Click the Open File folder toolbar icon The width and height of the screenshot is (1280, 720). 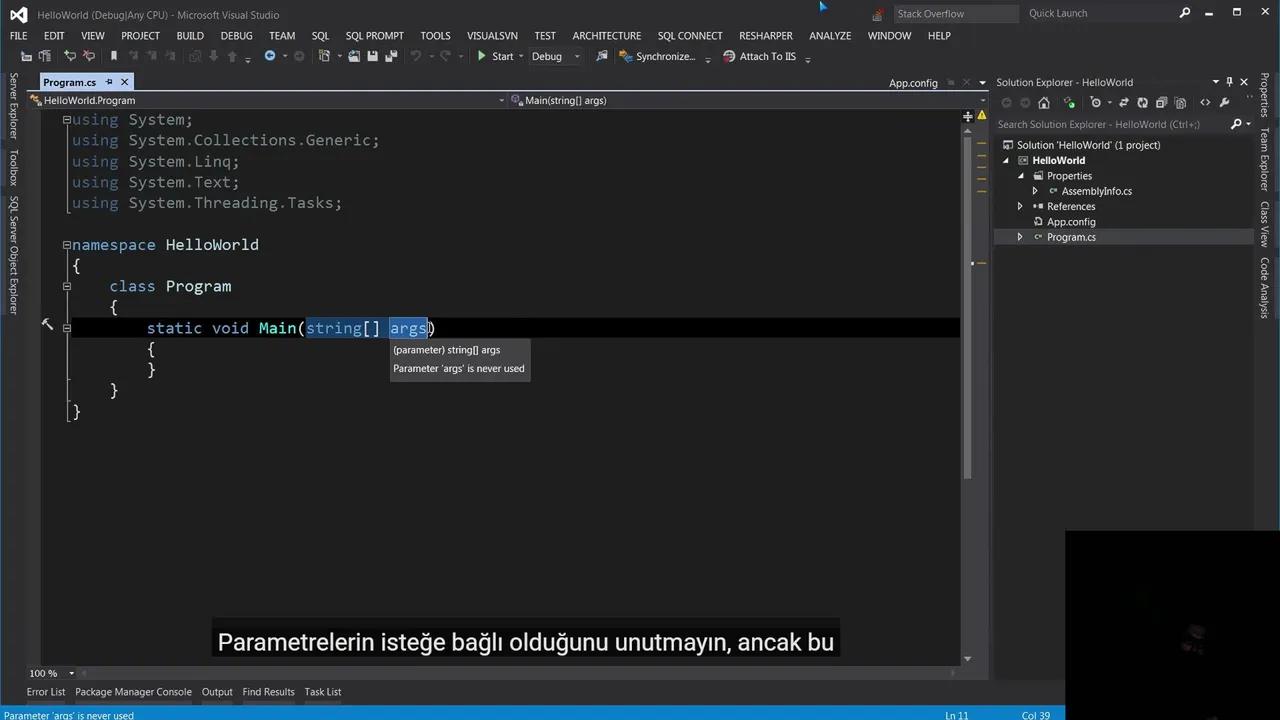coord(354,56)
